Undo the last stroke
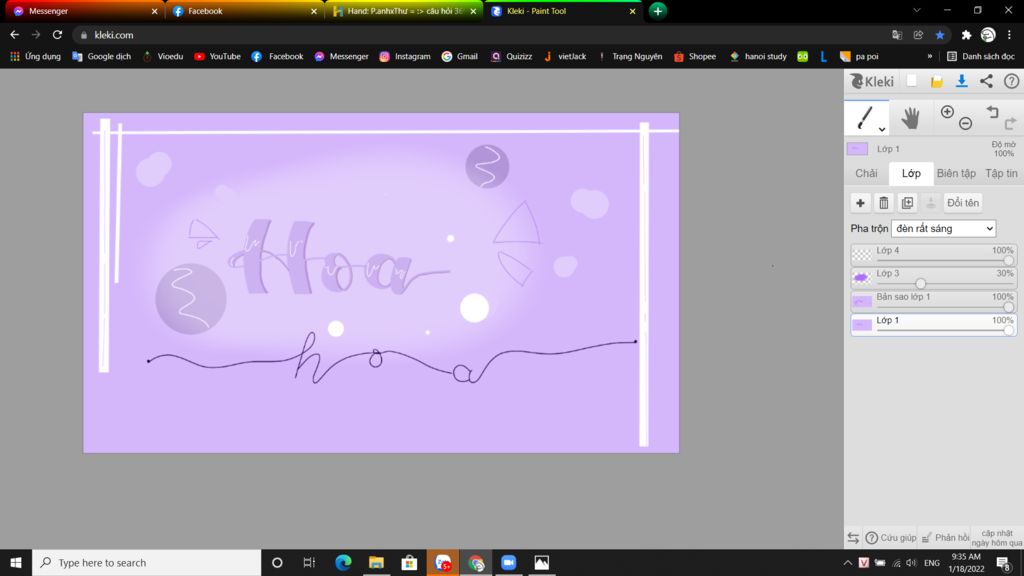The image size is (1024, 576). coord(993,112)
